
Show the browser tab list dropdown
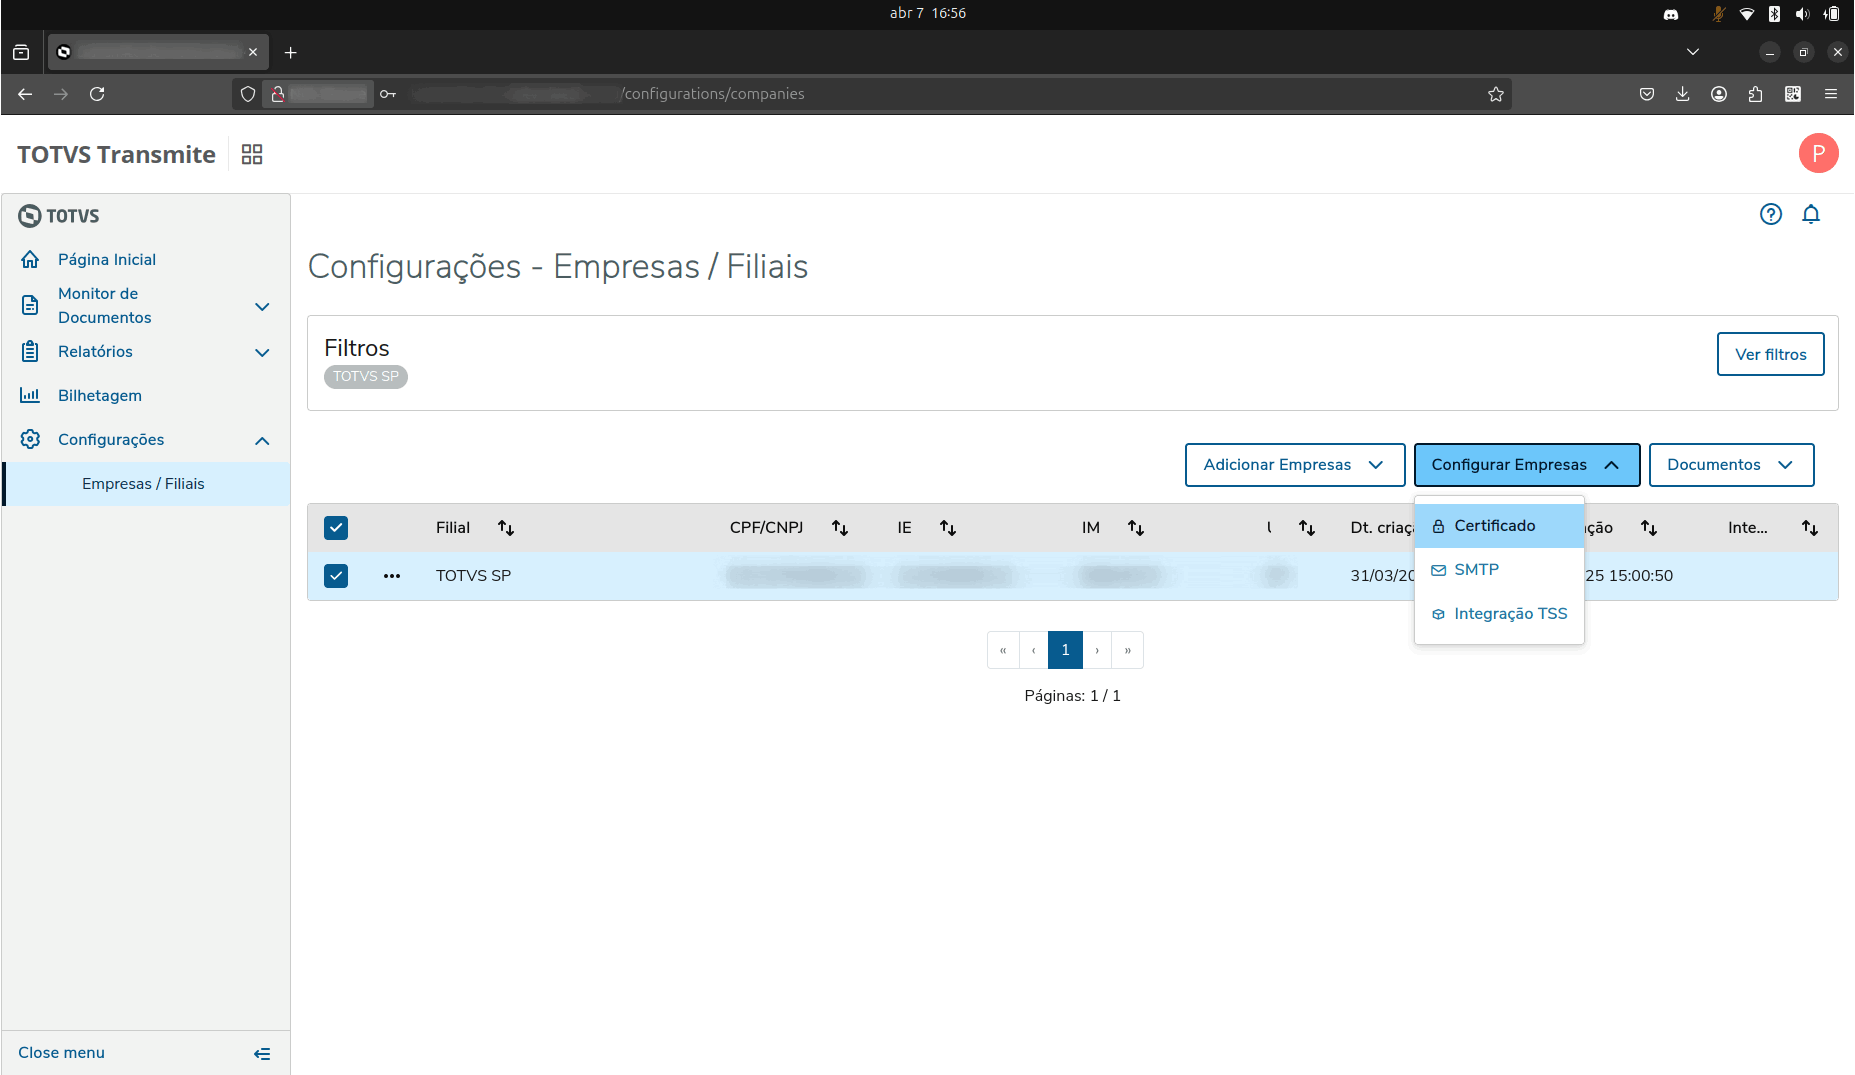point(1693,52)
